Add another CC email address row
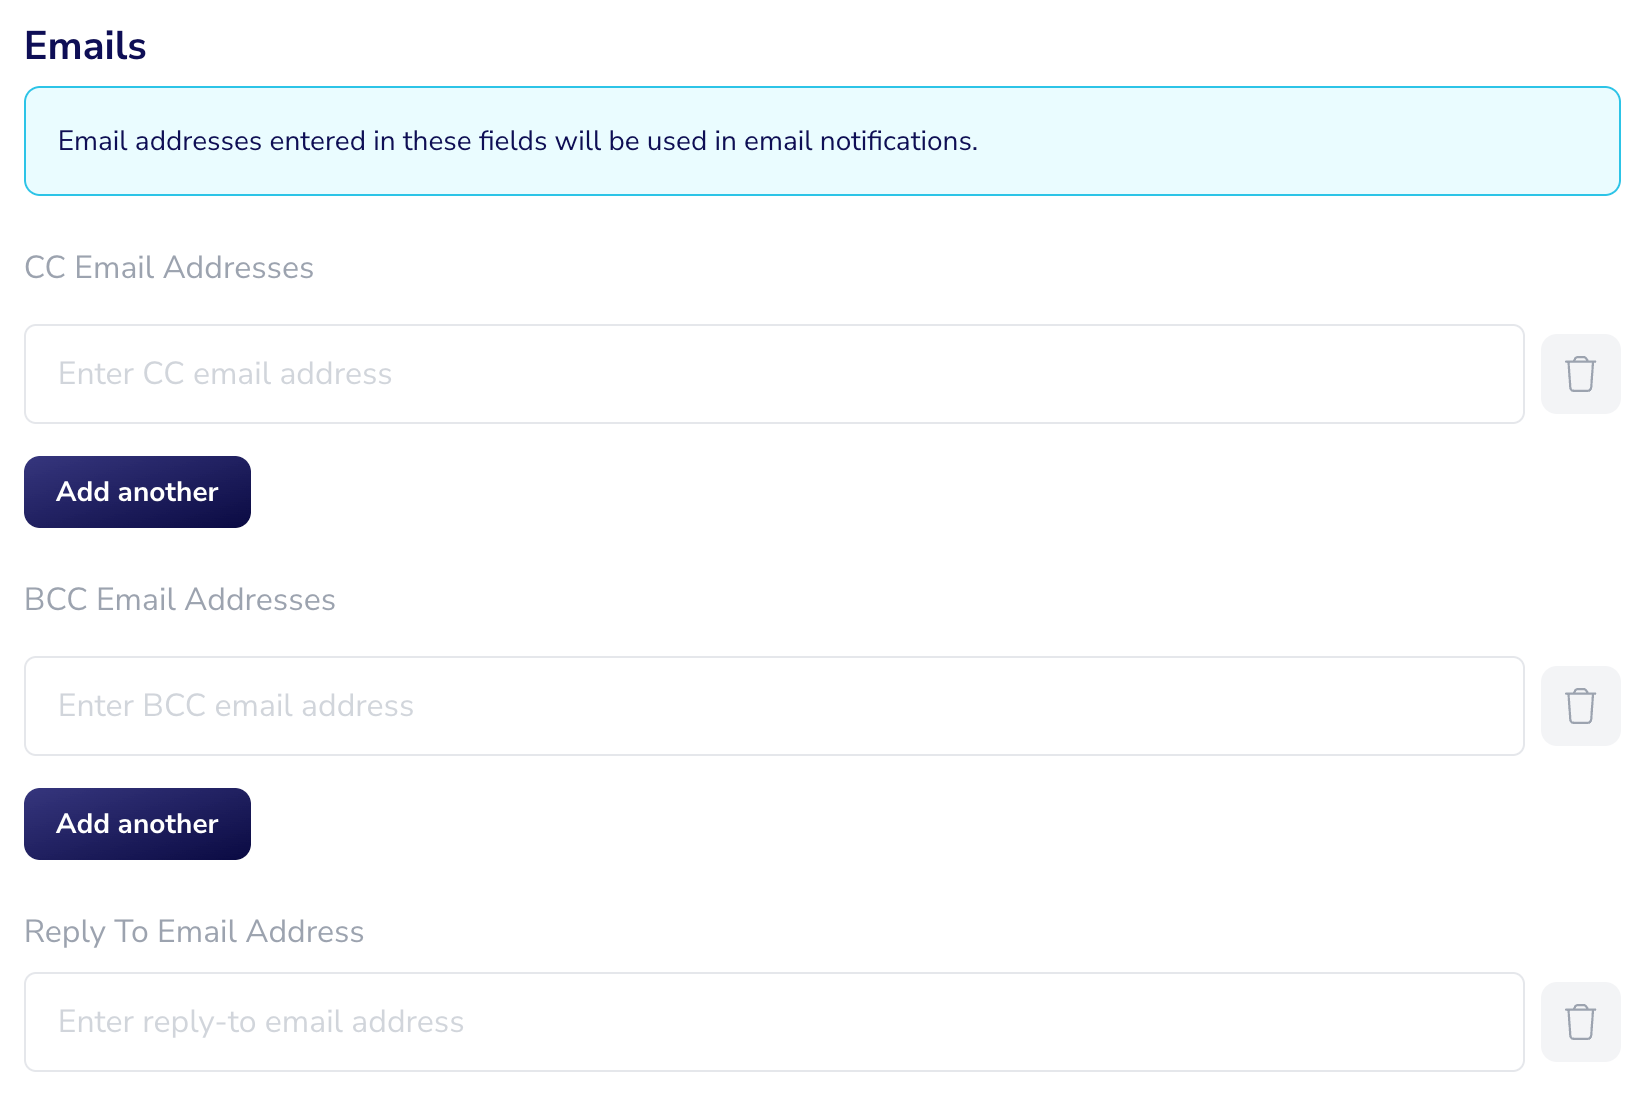The height and width of the screenshot is (1118, 1652). tap(137, 492)
